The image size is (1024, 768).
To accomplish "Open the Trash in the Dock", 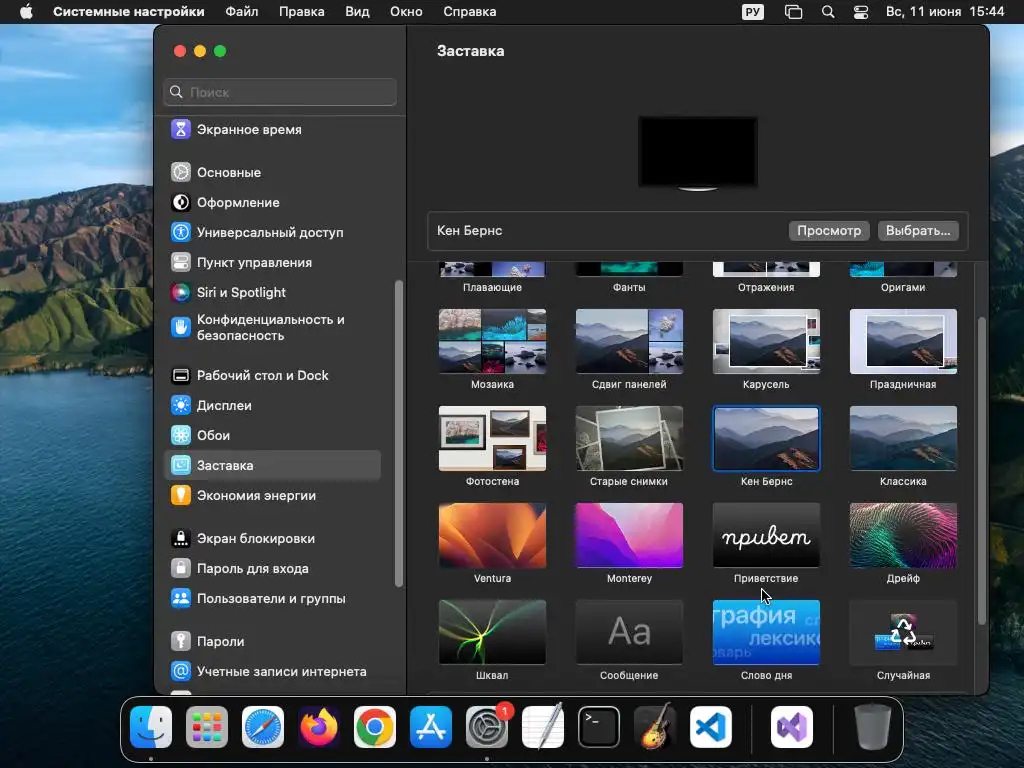I will [873, 727].
